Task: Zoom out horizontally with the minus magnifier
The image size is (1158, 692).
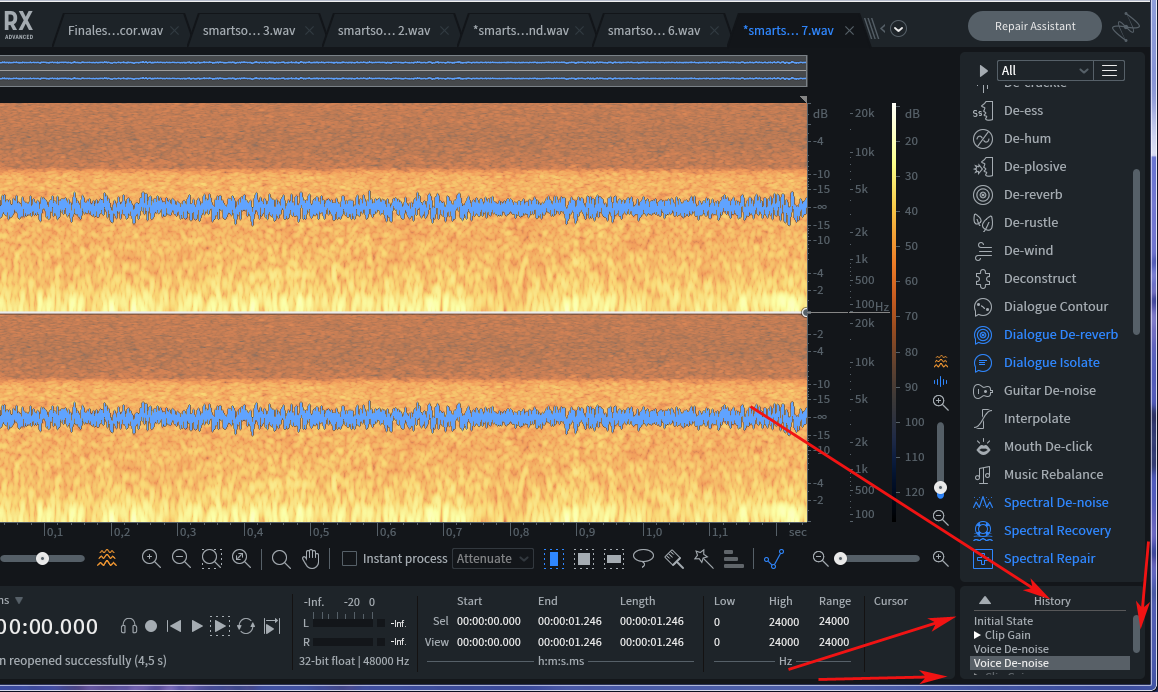Action: point(181,559)
